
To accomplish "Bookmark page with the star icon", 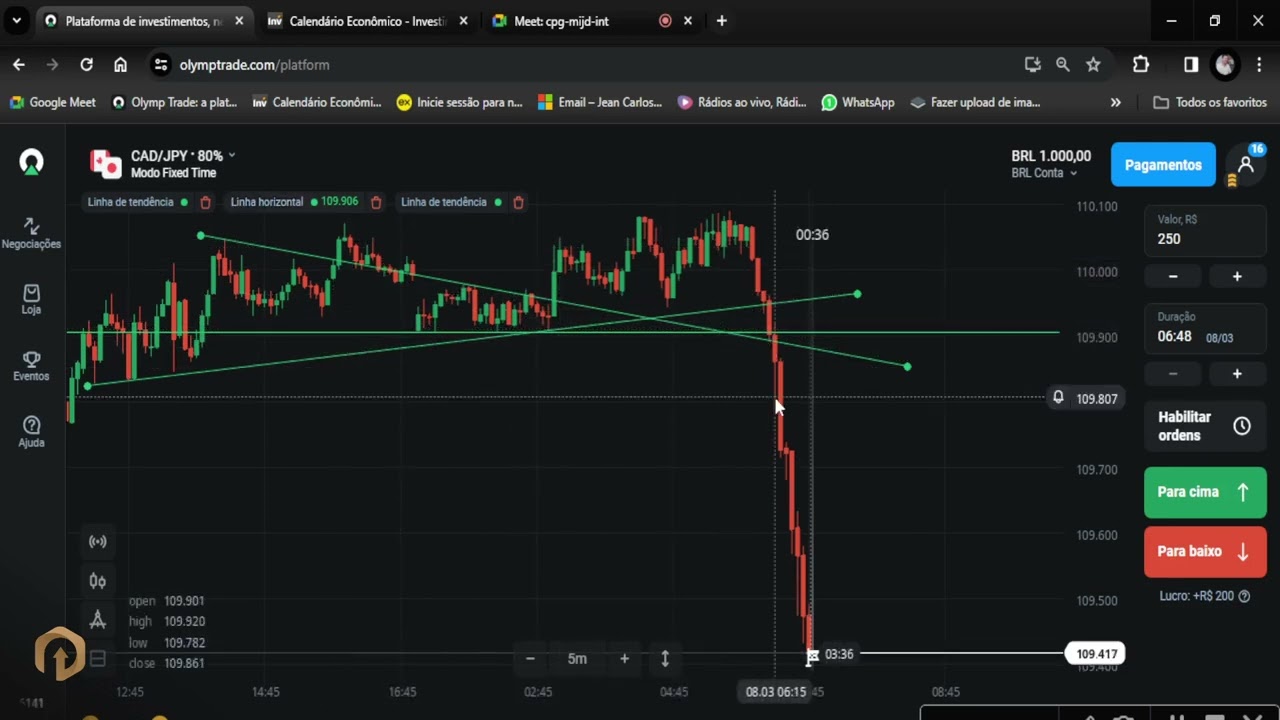I will (1093, 65).
